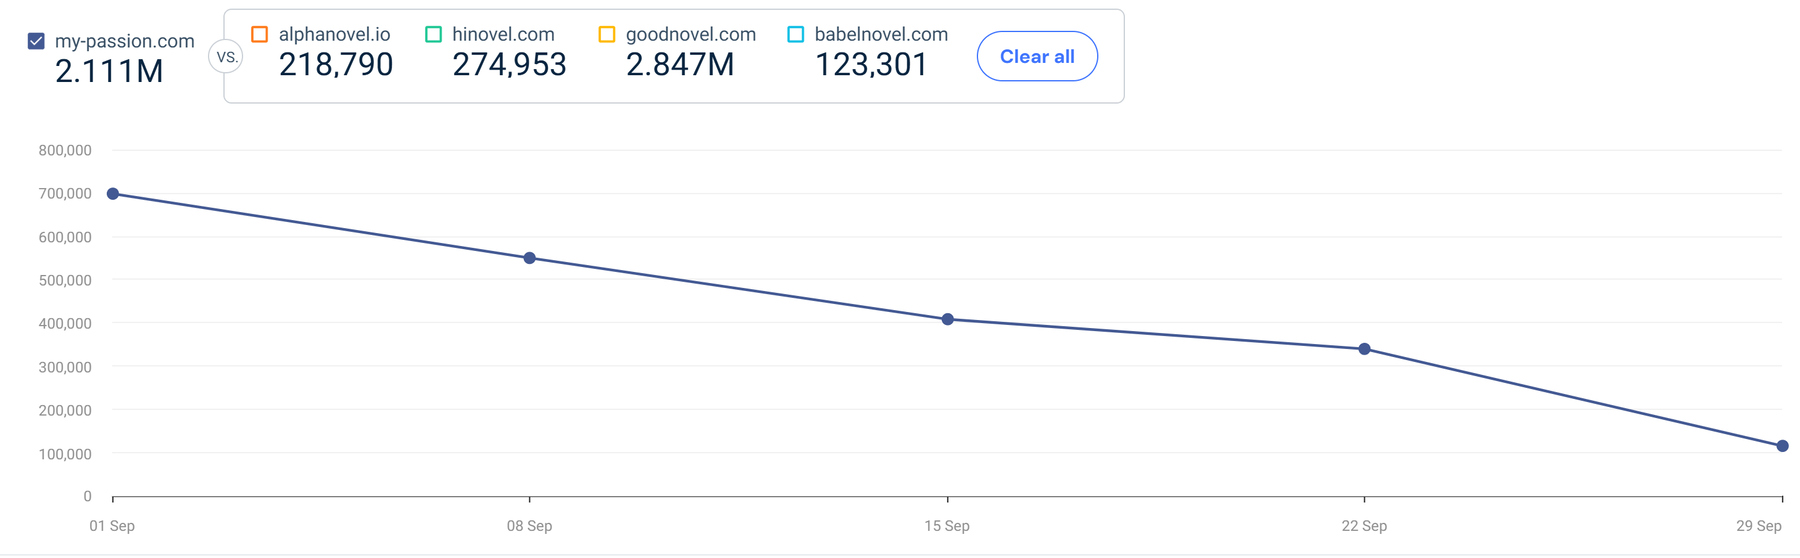
Task: Enable the alphanovel.io checkbox
Action: pos(260,34)
